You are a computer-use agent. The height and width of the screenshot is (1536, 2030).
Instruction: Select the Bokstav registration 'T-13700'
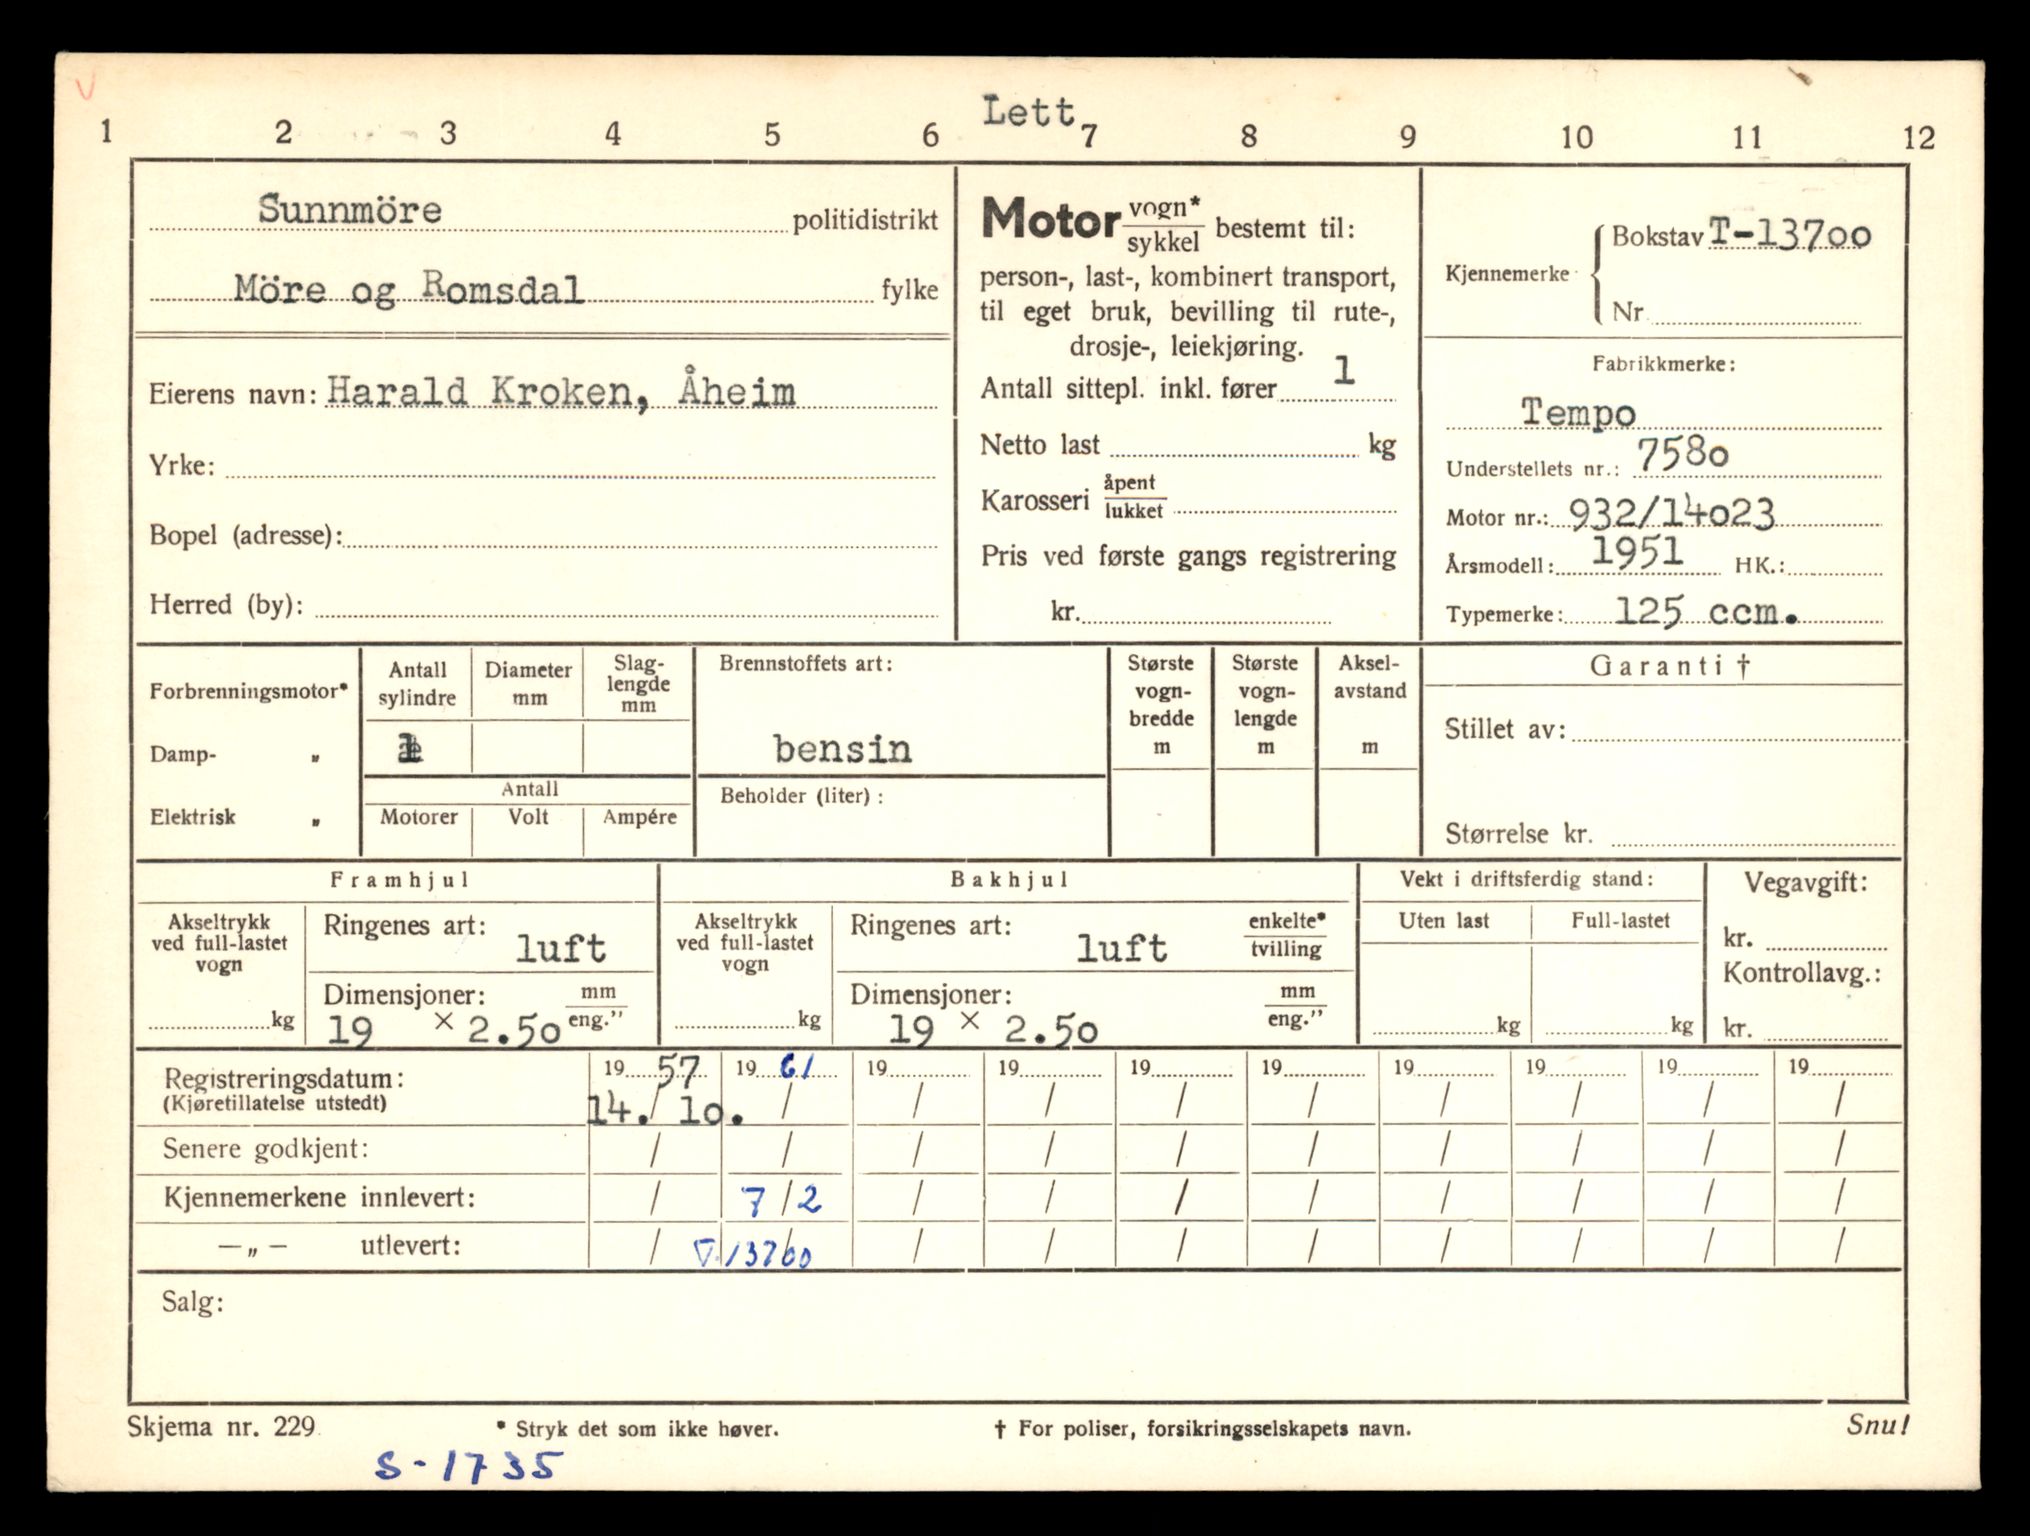(1788, 235)
